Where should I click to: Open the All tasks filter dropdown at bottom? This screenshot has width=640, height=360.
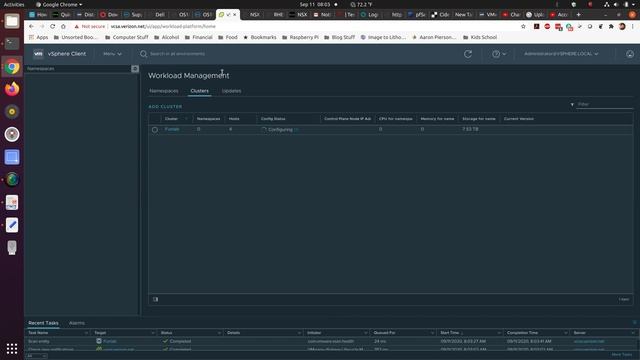pos(36,356)
